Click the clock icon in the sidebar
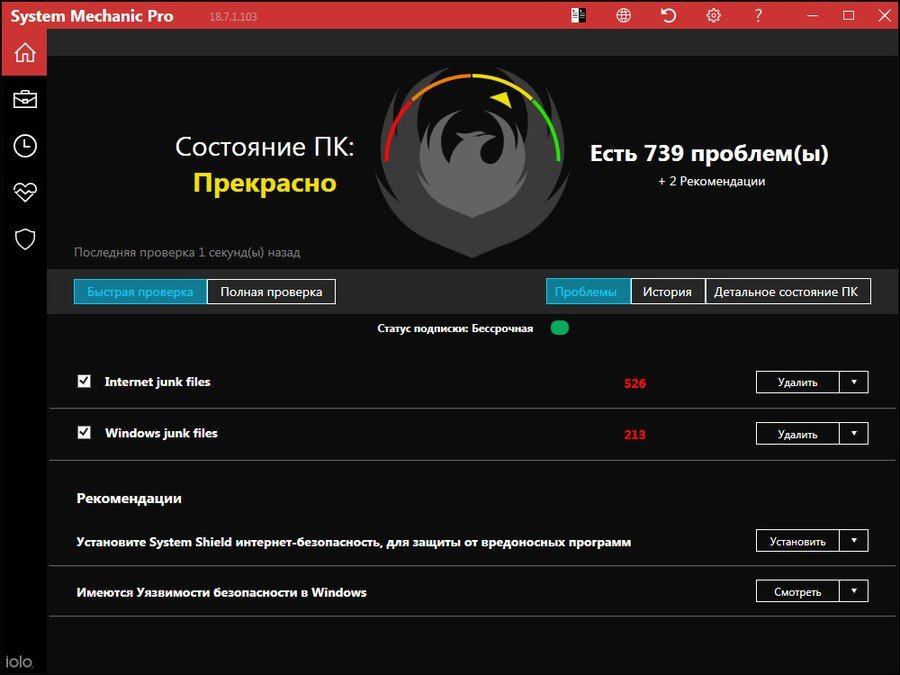The width and height of the screenshot is (900, 675). click(x=24, y=146)
